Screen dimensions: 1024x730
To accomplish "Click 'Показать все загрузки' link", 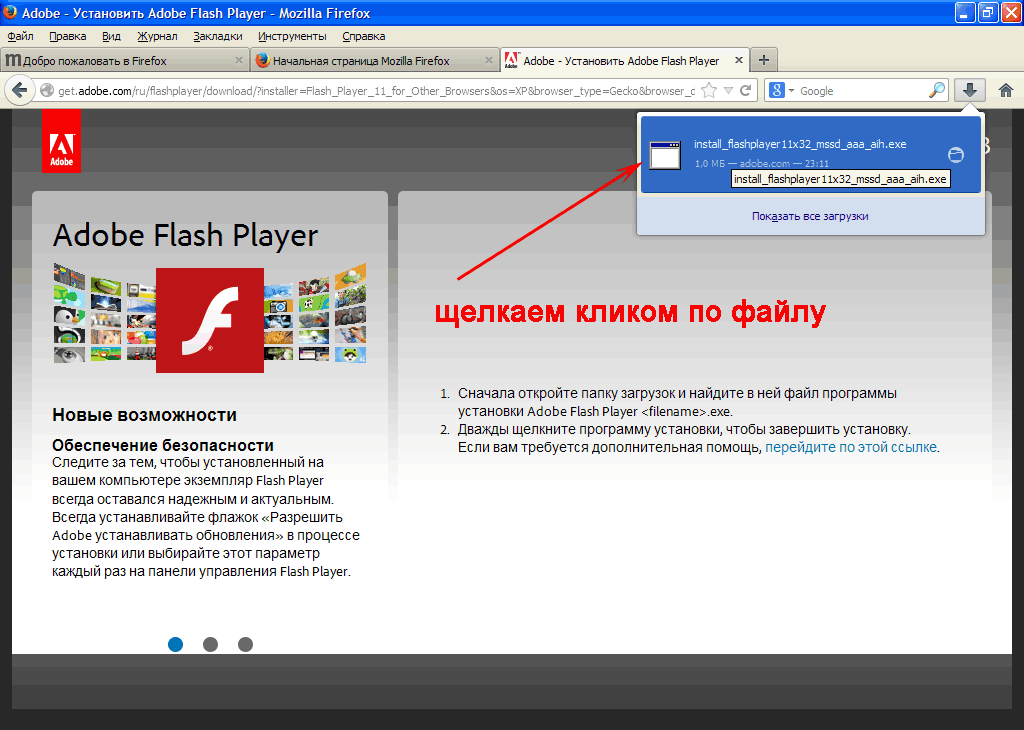I will [x=810, y=216].
